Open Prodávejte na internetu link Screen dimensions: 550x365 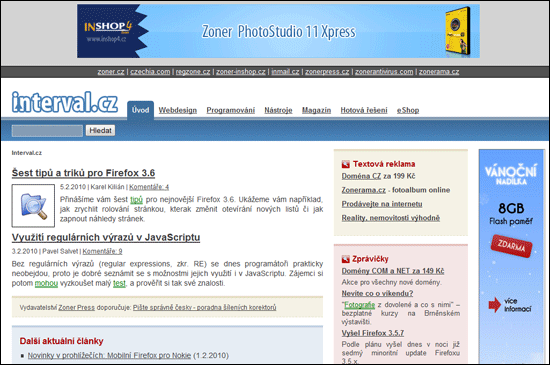point(382,204)
